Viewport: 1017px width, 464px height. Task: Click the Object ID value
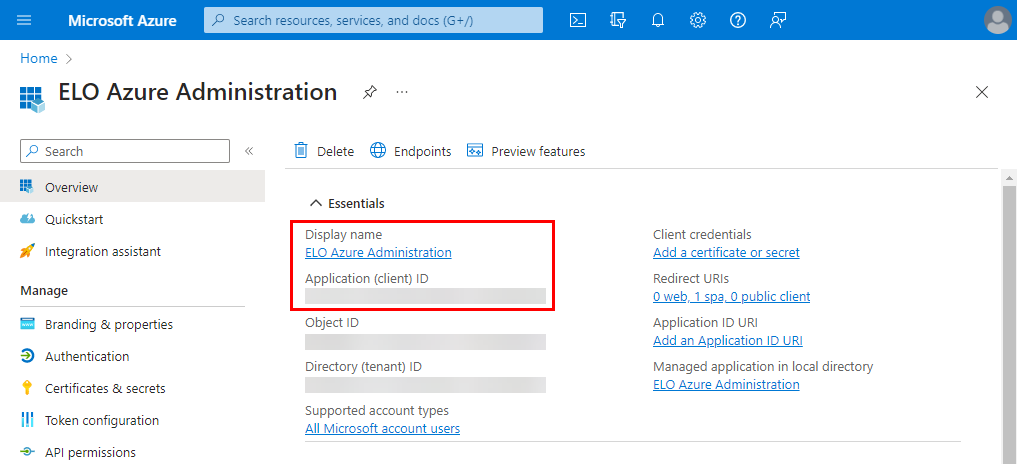pos(425,342)
